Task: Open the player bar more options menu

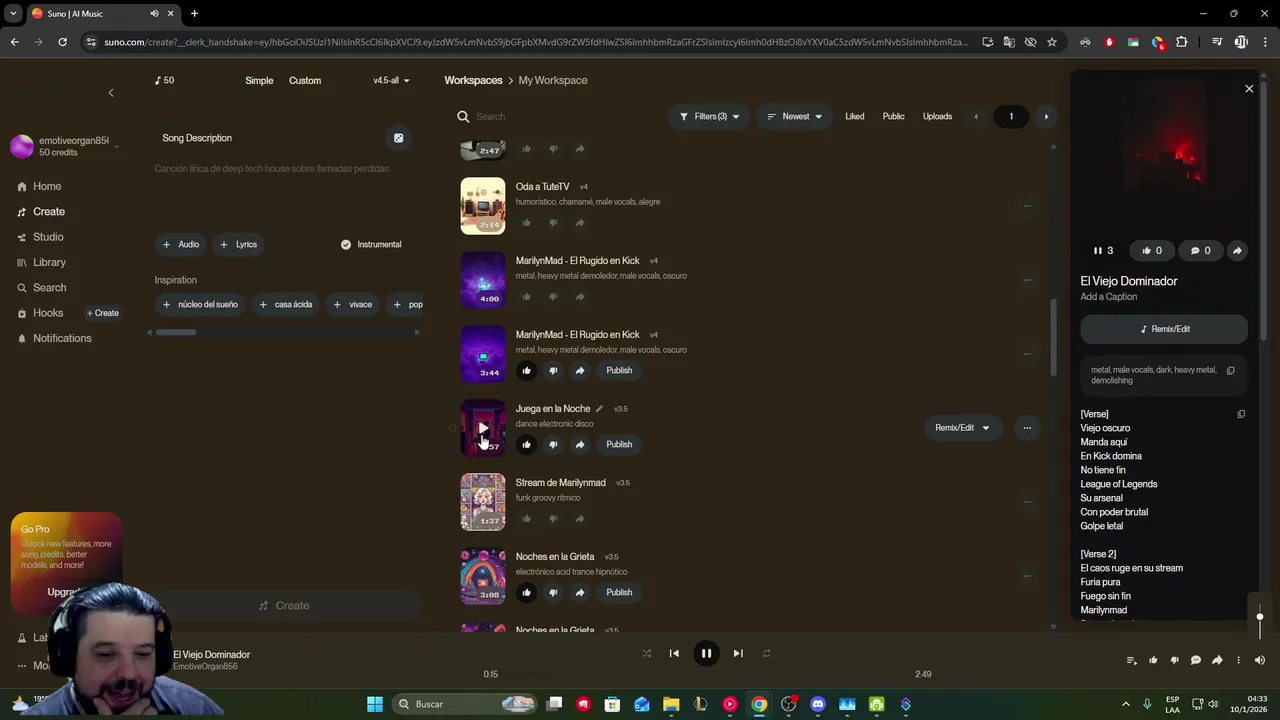Action: pyautogui.click(x=1238, y=660)
